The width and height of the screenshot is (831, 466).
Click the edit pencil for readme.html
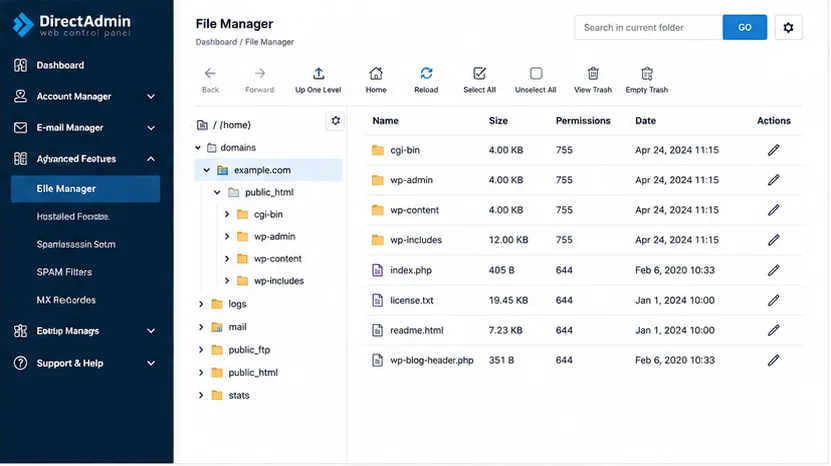click(774, 330)
